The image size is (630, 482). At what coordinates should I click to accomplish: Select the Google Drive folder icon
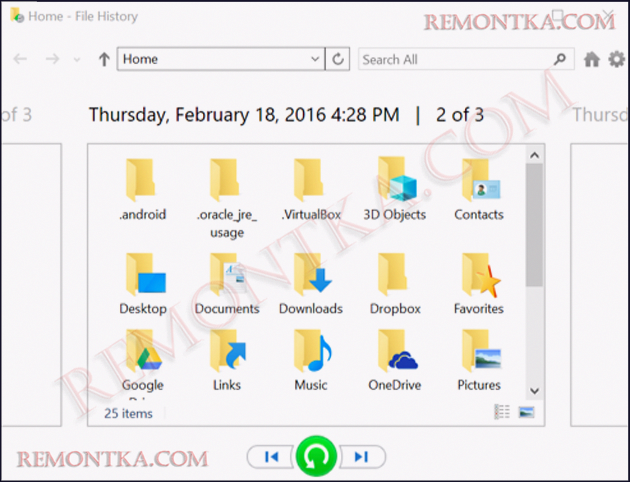tap(143, 351)
